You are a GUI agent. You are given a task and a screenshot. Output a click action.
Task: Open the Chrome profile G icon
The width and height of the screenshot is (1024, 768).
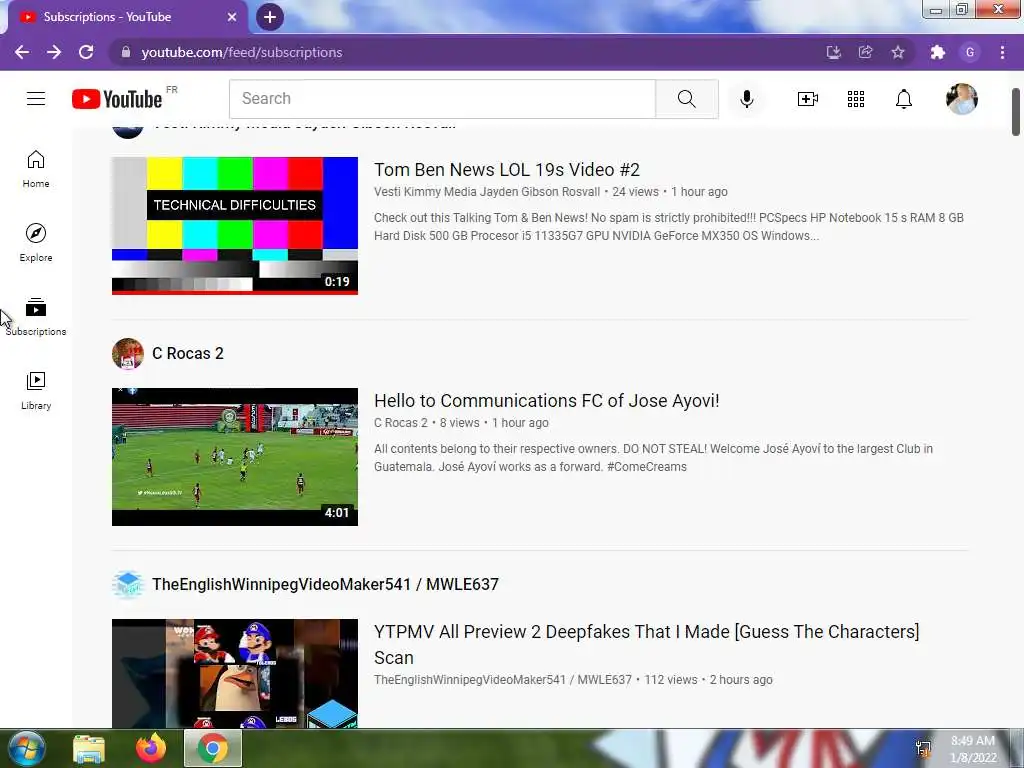(970, 52)
